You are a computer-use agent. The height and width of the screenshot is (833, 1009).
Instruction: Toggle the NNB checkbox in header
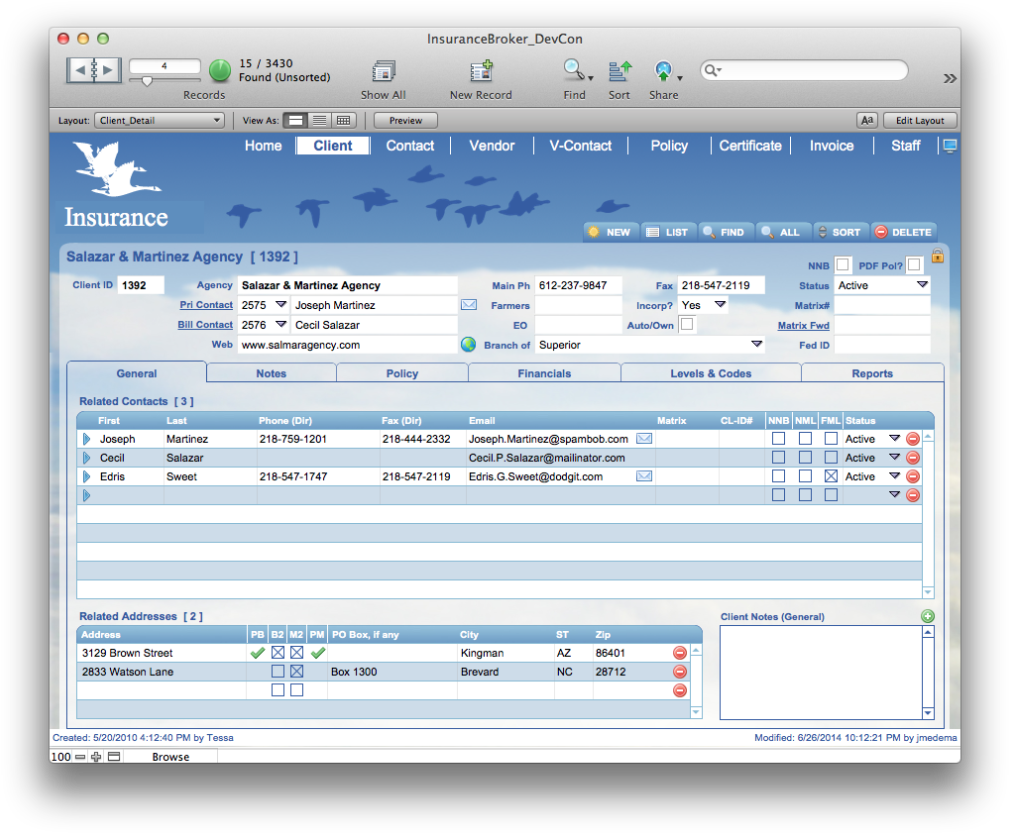[843, 265]
